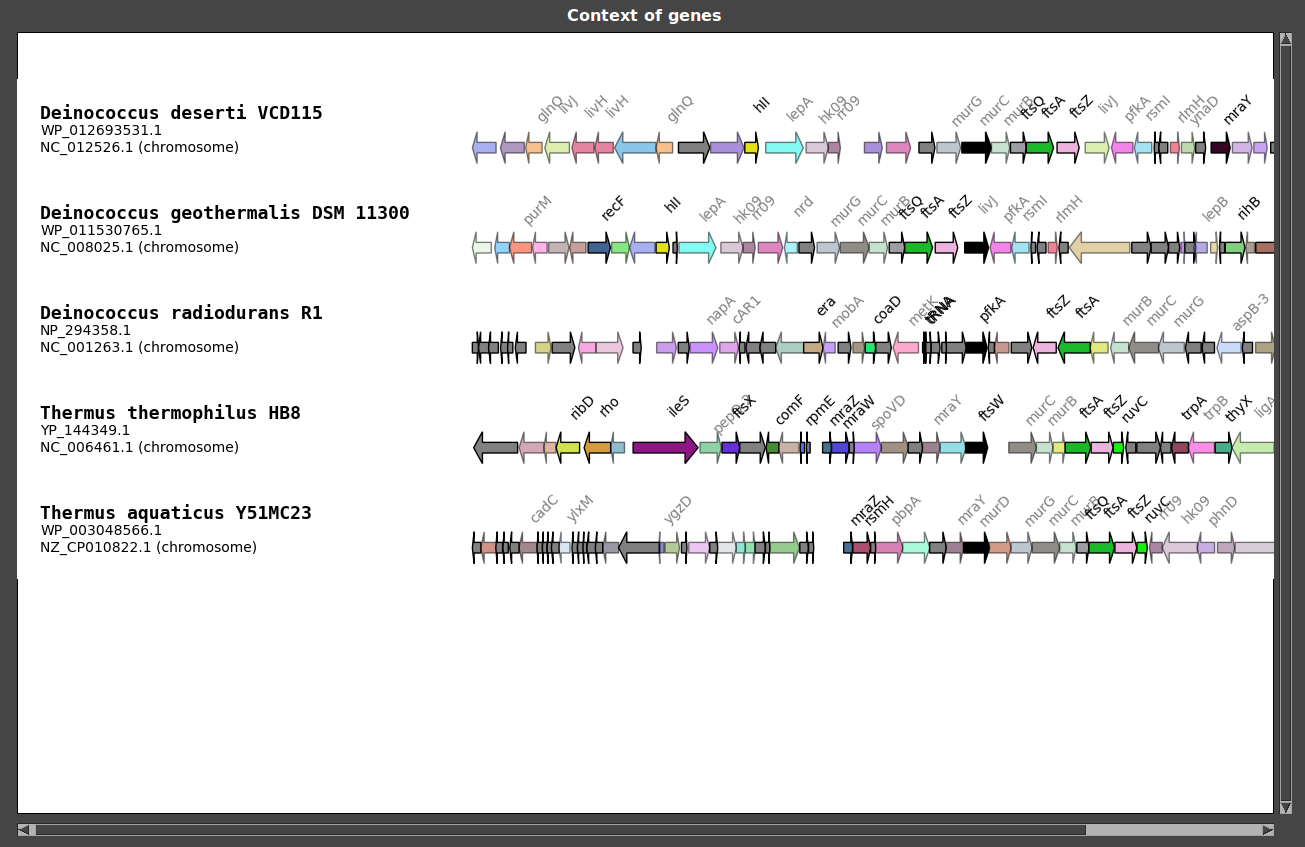The width and height of the screenshot is (1305, 847).
Task: Click yellow hlI gene in Deinococcus deserti row
Action: click(x=751, y=148)
